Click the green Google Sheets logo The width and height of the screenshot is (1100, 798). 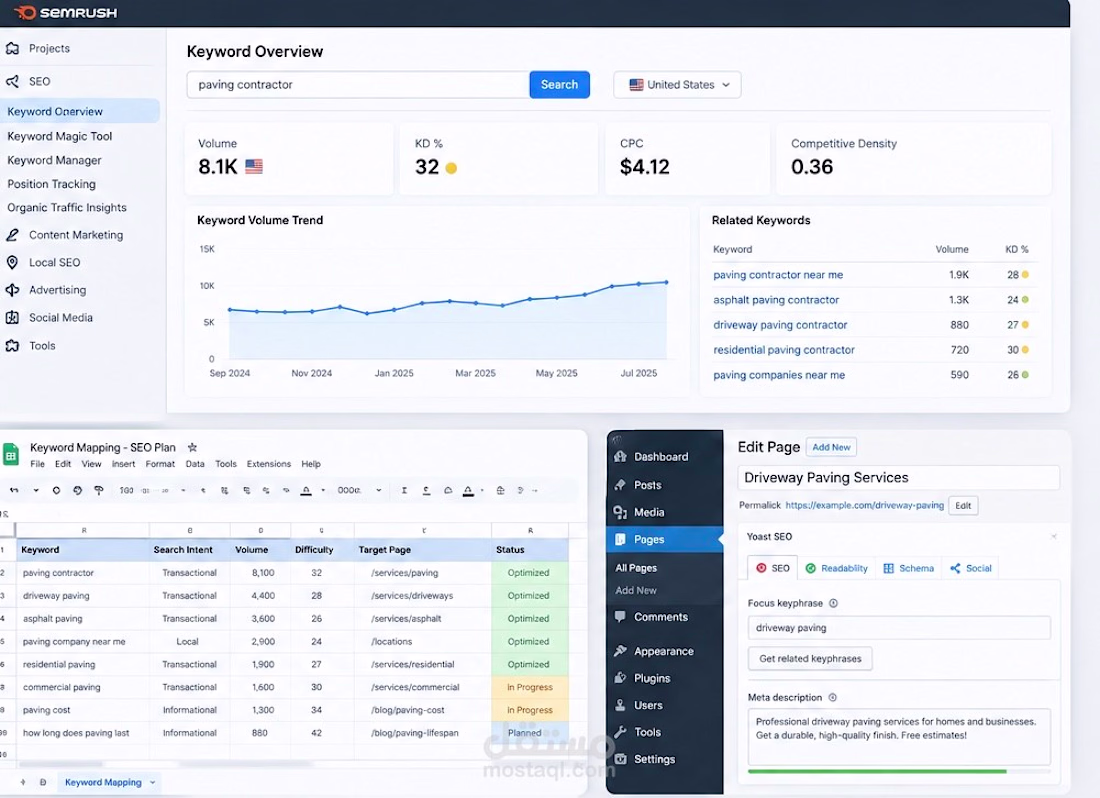click(x=11, y=454)
